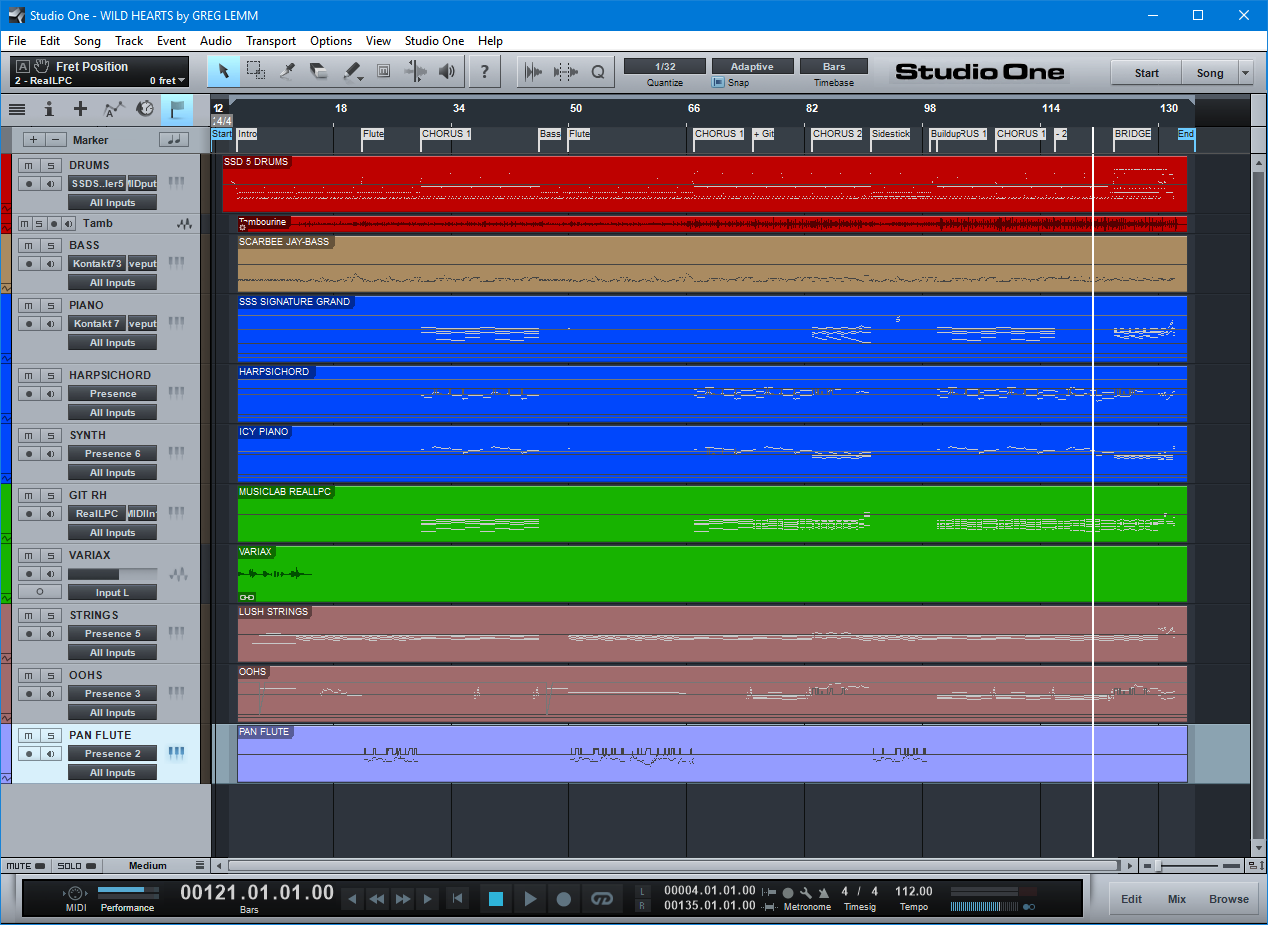This screenshot has height=925, width=1268.
Task: Open metronome setup wrench icon
Action: [x=805, y=892]
